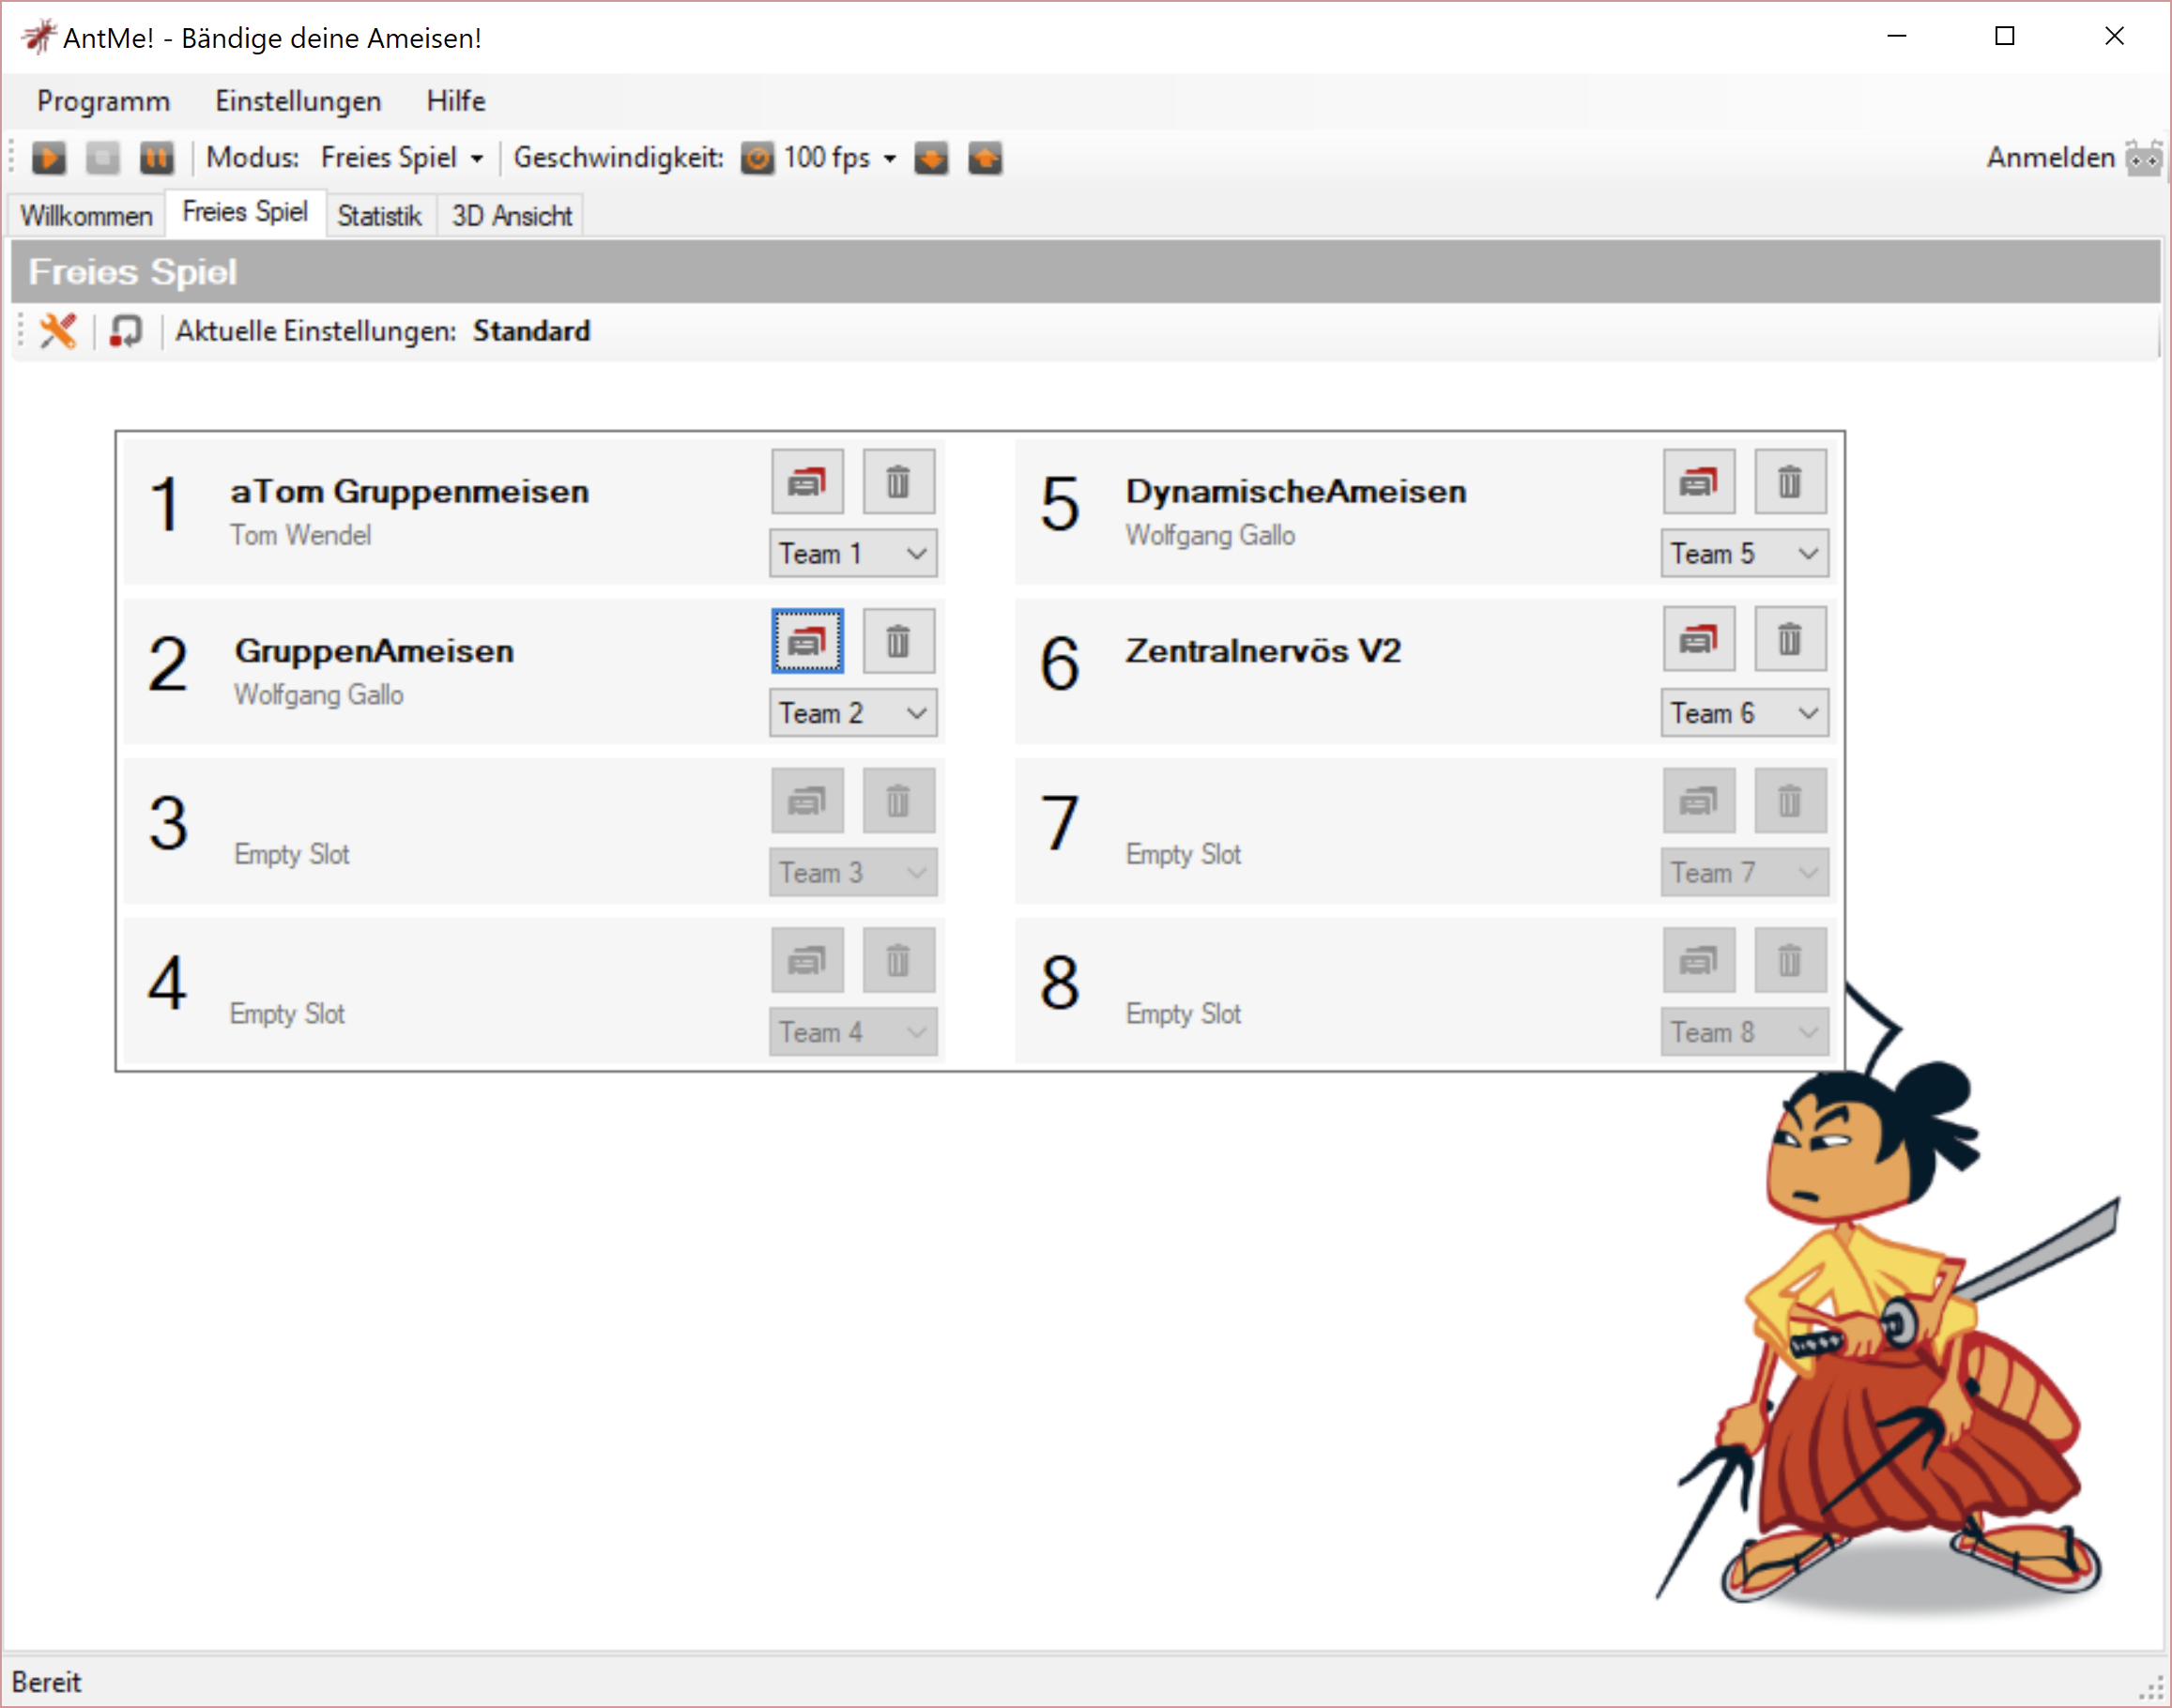2172x1708 pixels.
Task: Click the stop simulation button
Action: click(102, 158)
